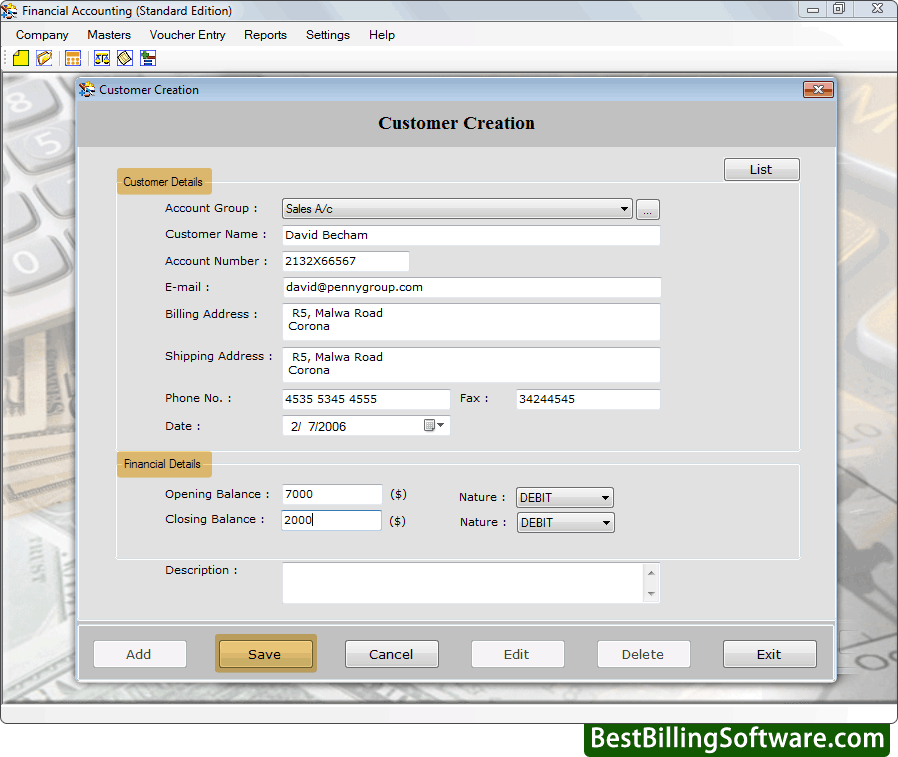Expand the Opening Balance Nature dropdown

[x=605, y=498]
